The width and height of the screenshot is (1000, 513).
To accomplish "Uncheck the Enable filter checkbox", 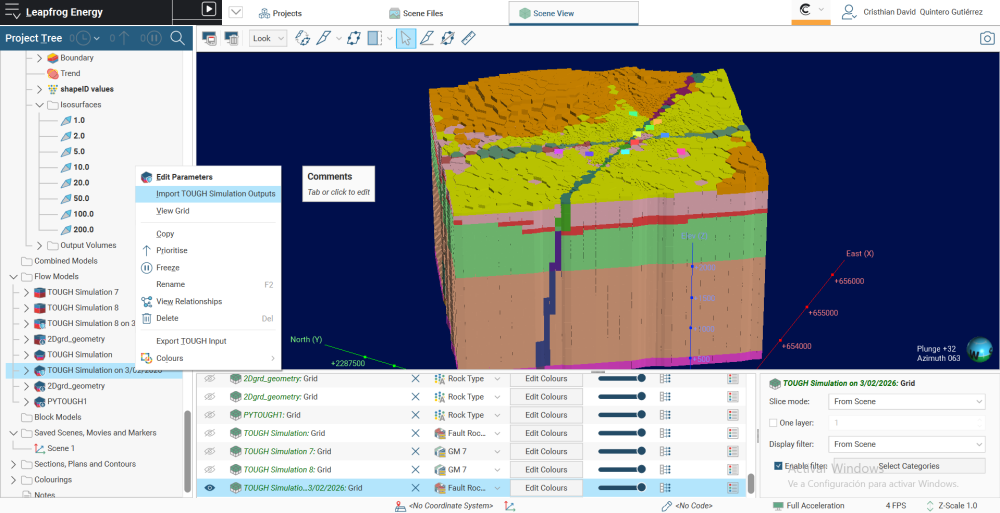I will click(x=777, y=466).
